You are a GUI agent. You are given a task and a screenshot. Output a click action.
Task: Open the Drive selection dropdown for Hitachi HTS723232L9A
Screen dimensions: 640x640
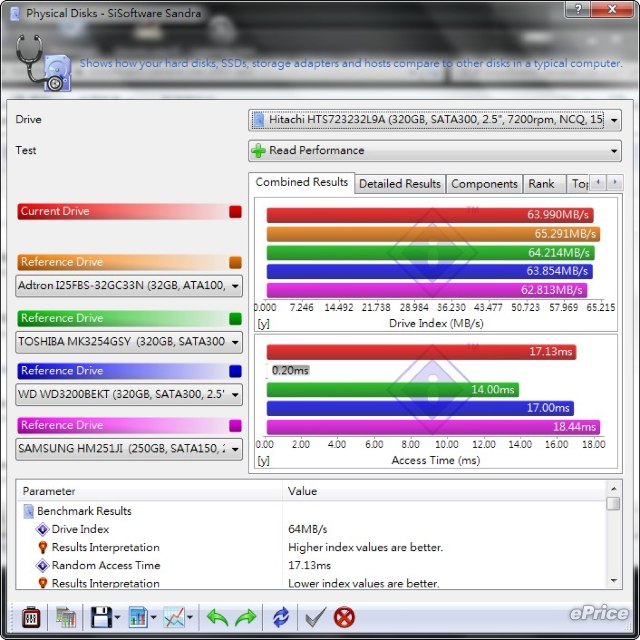612,120
